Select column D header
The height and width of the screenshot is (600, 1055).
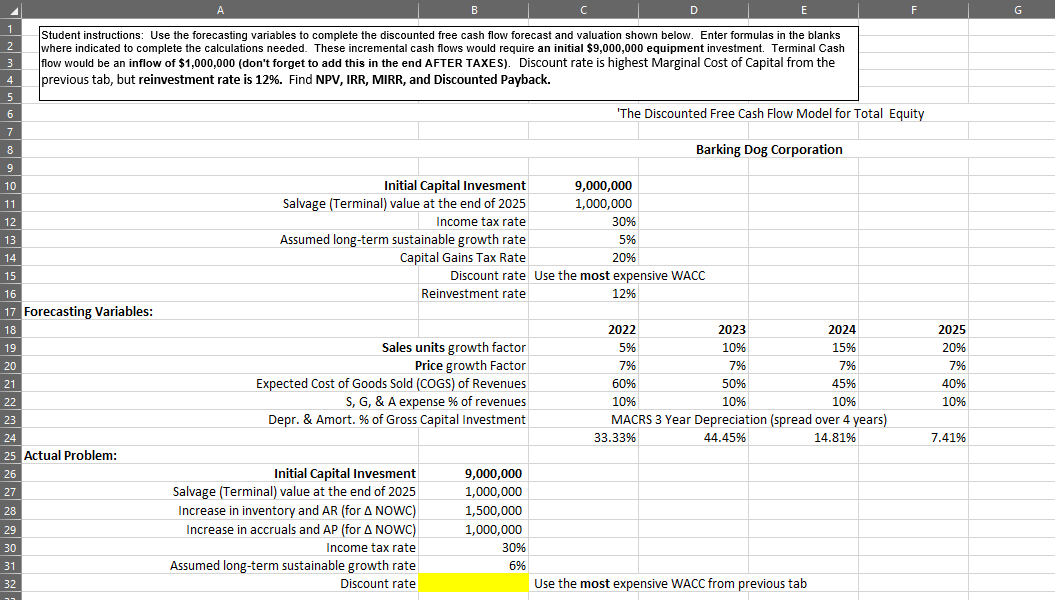694,10
